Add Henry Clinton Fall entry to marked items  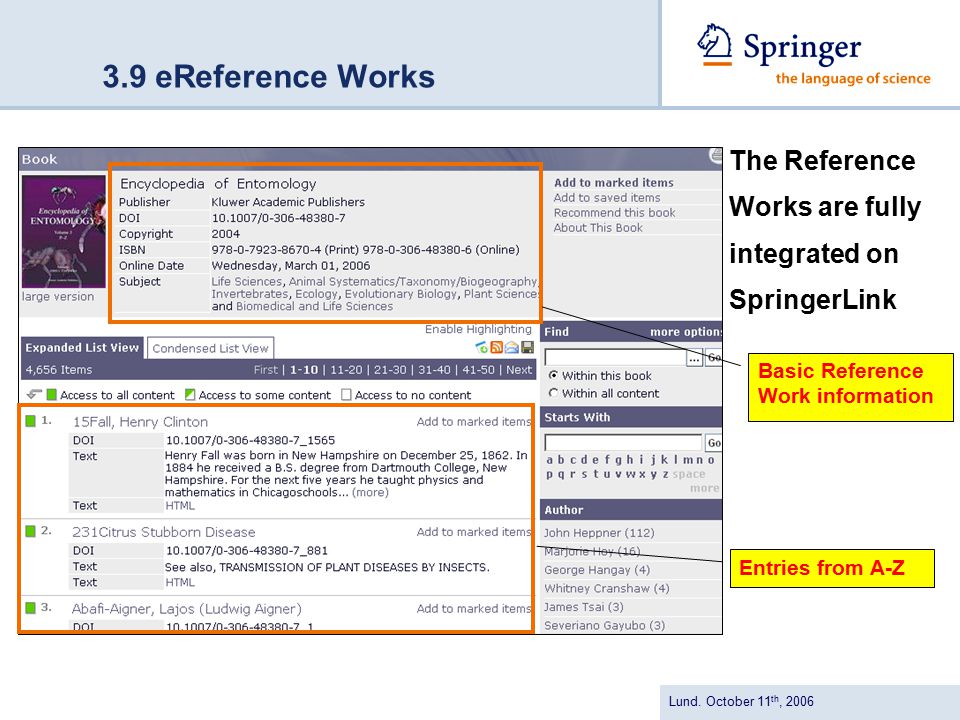(x=474, y=422)
